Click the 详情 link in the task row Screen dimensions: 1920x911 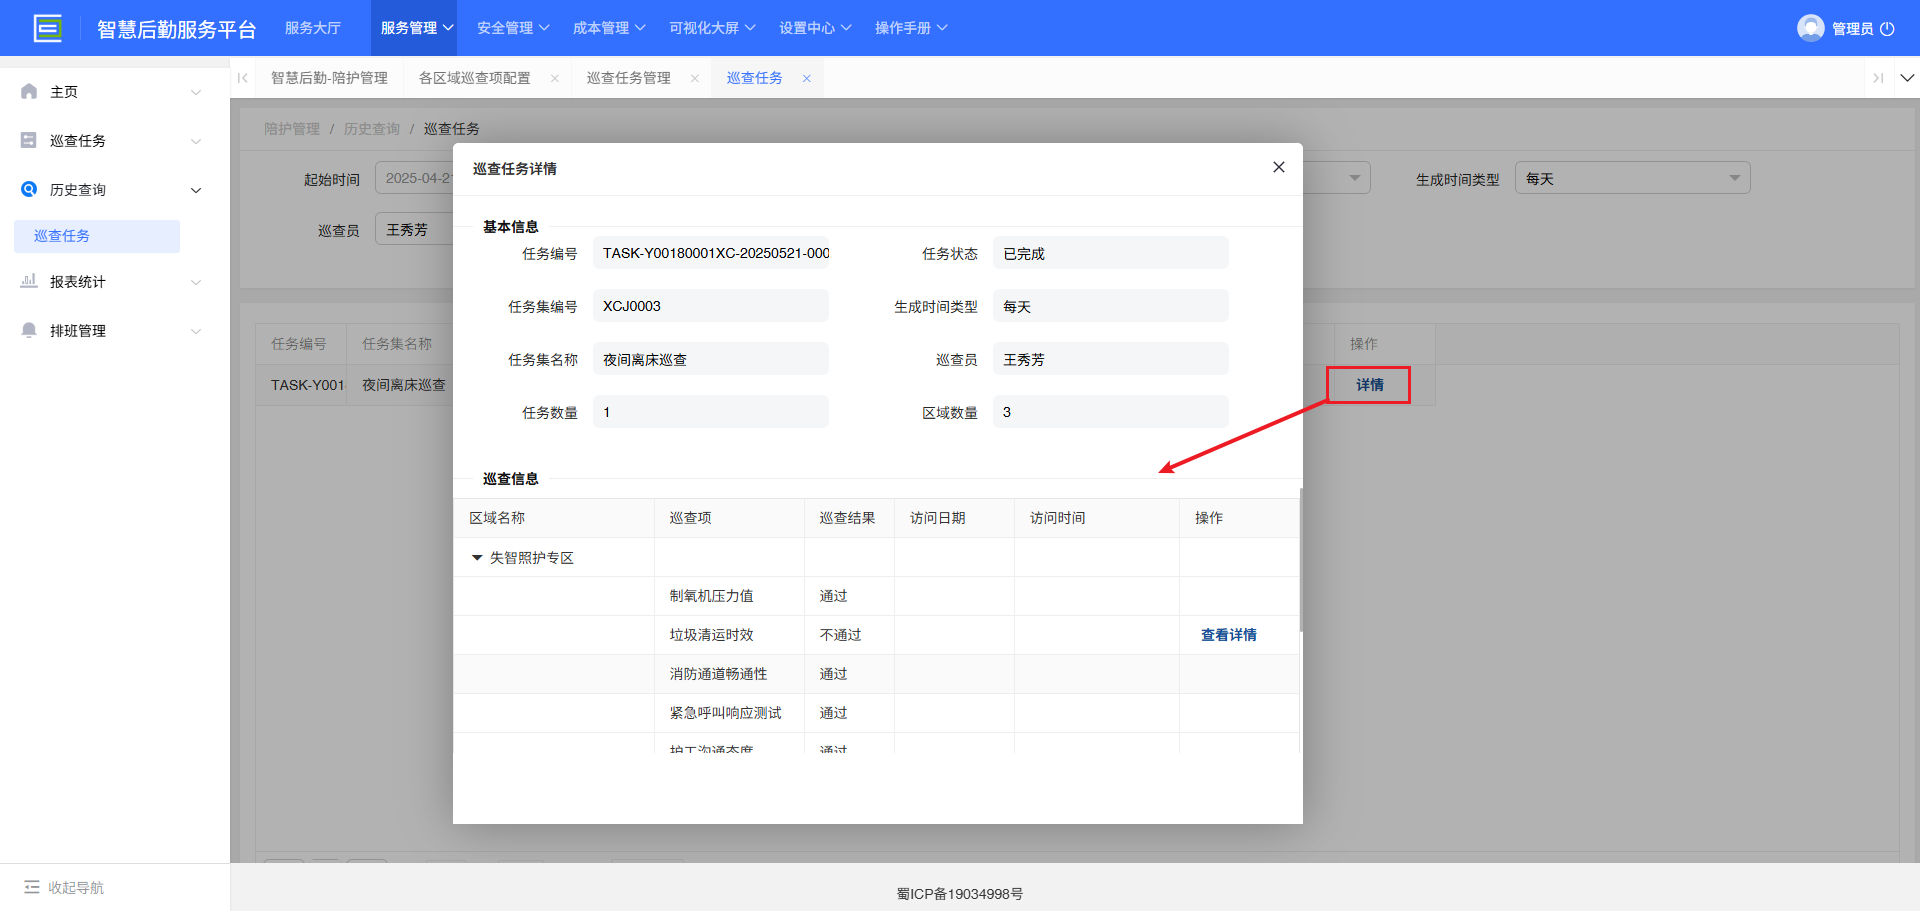coord(1369,385)
